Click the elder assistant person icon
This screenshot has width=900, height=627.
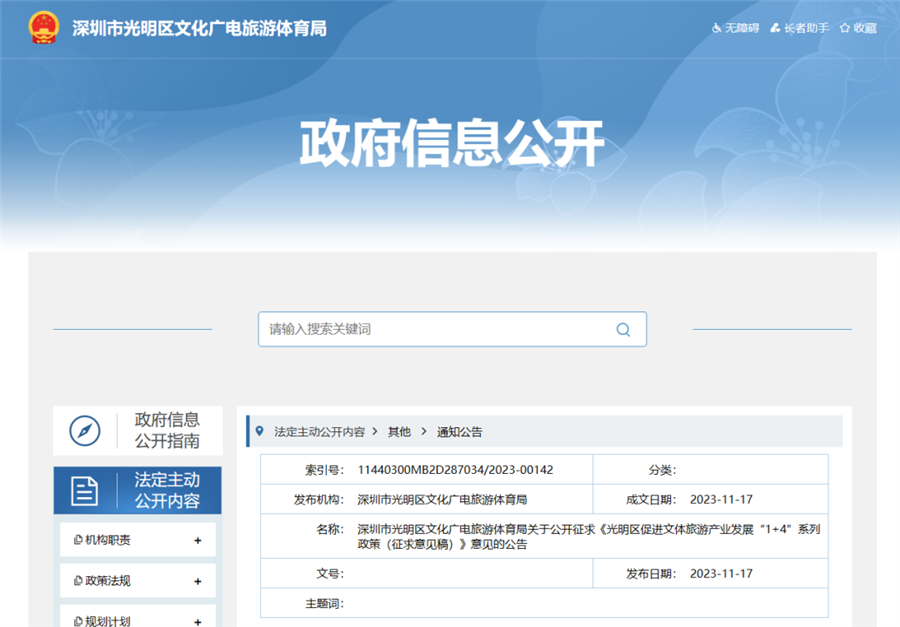pyautogui.click(x=775, y=28)
